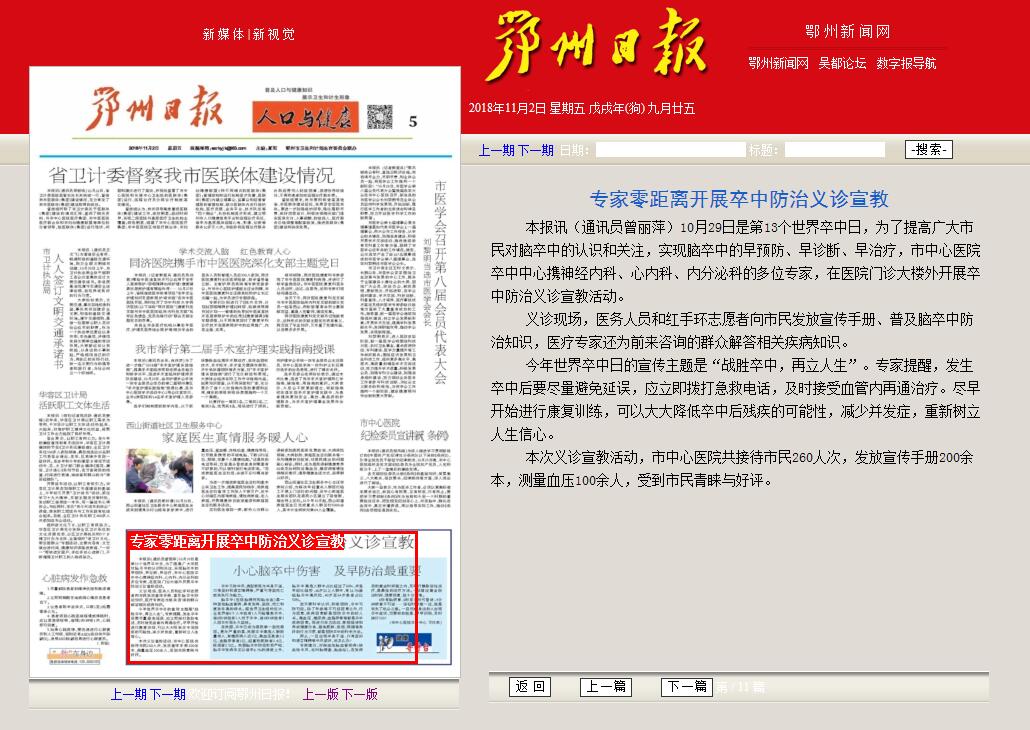Click the date text 2018年11月2日 星期五

click(x=526, y=108)
